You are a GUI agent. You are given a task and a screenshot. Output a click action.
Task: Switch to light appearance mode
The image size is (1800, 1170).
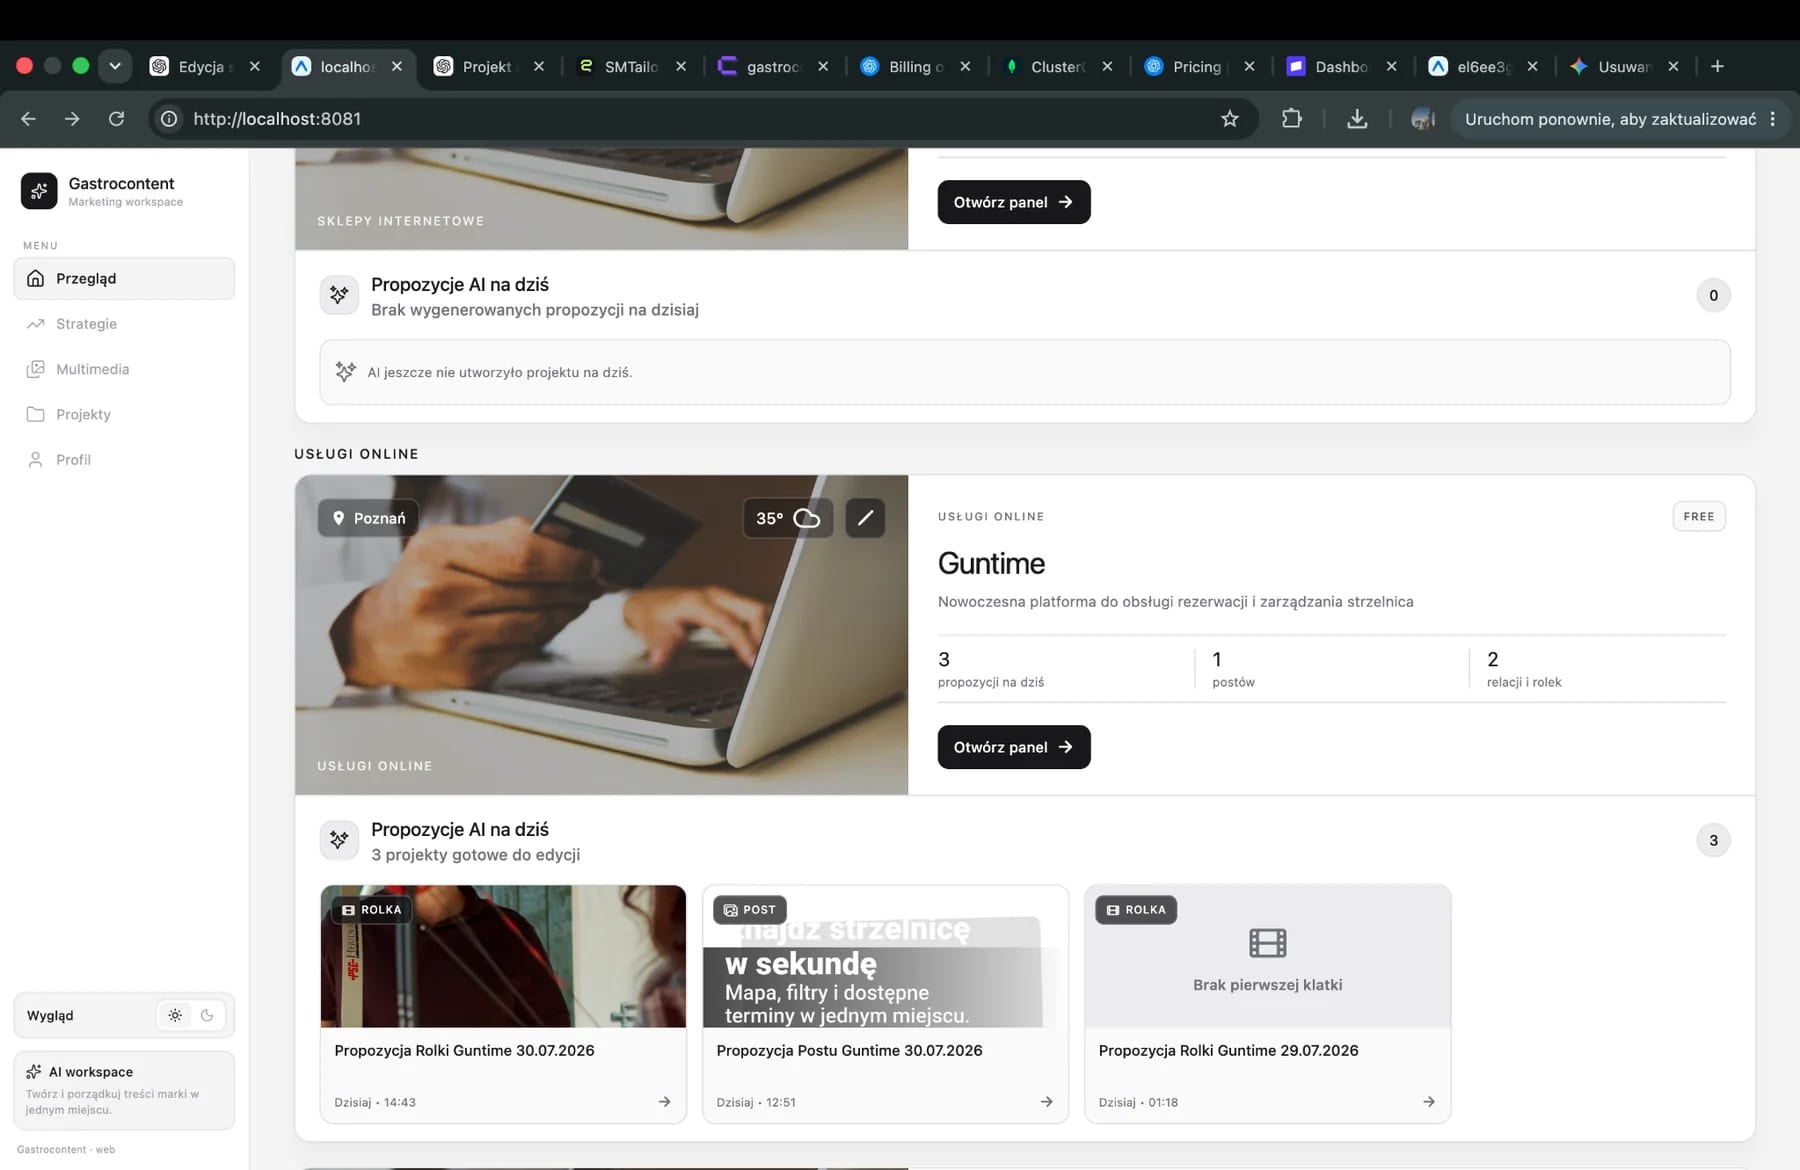pyautogui.click(x=175, y=1015)
